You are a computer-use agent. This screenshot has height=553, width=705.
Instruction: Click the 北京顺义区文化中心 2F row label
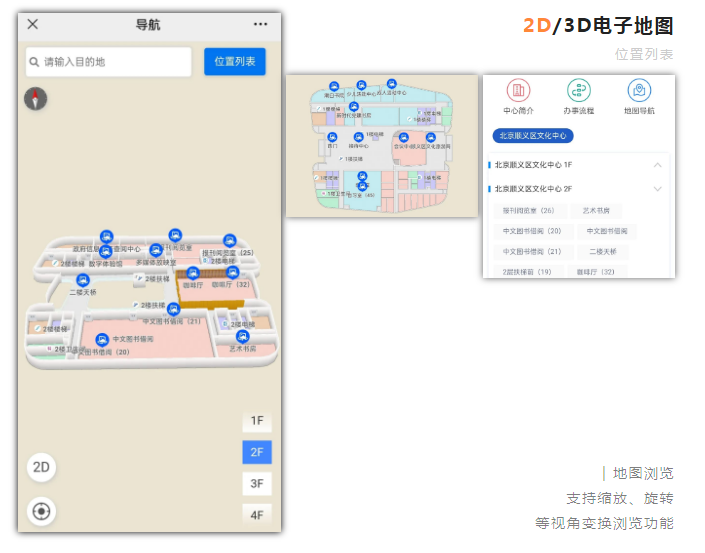[533, 189]
